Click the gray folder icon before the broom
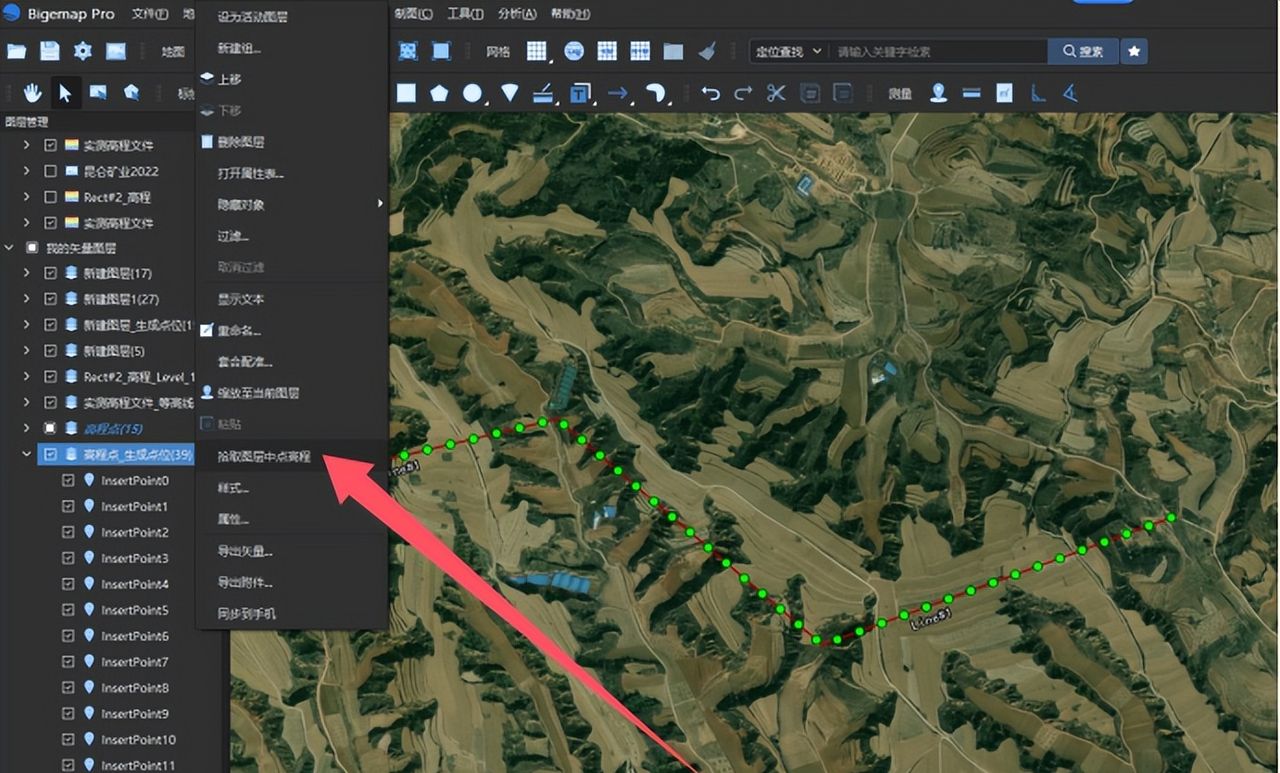Screen dimensions: 1280x773 [673, 51]
